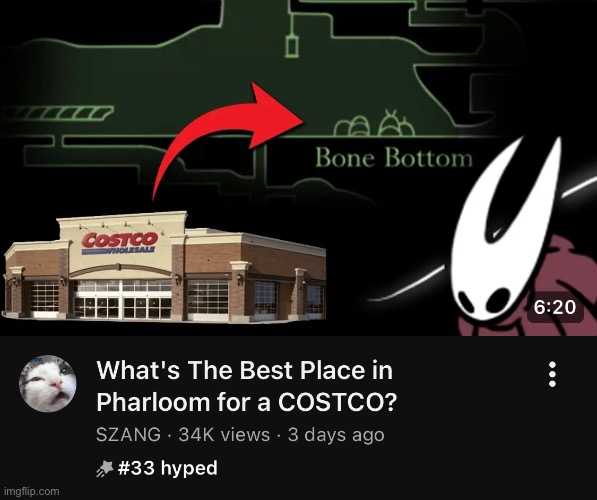Image resolution: width=597 pixels, height=500 pixels.
Task: Click the Costco Wholesale store image
Action: [164, 267]
